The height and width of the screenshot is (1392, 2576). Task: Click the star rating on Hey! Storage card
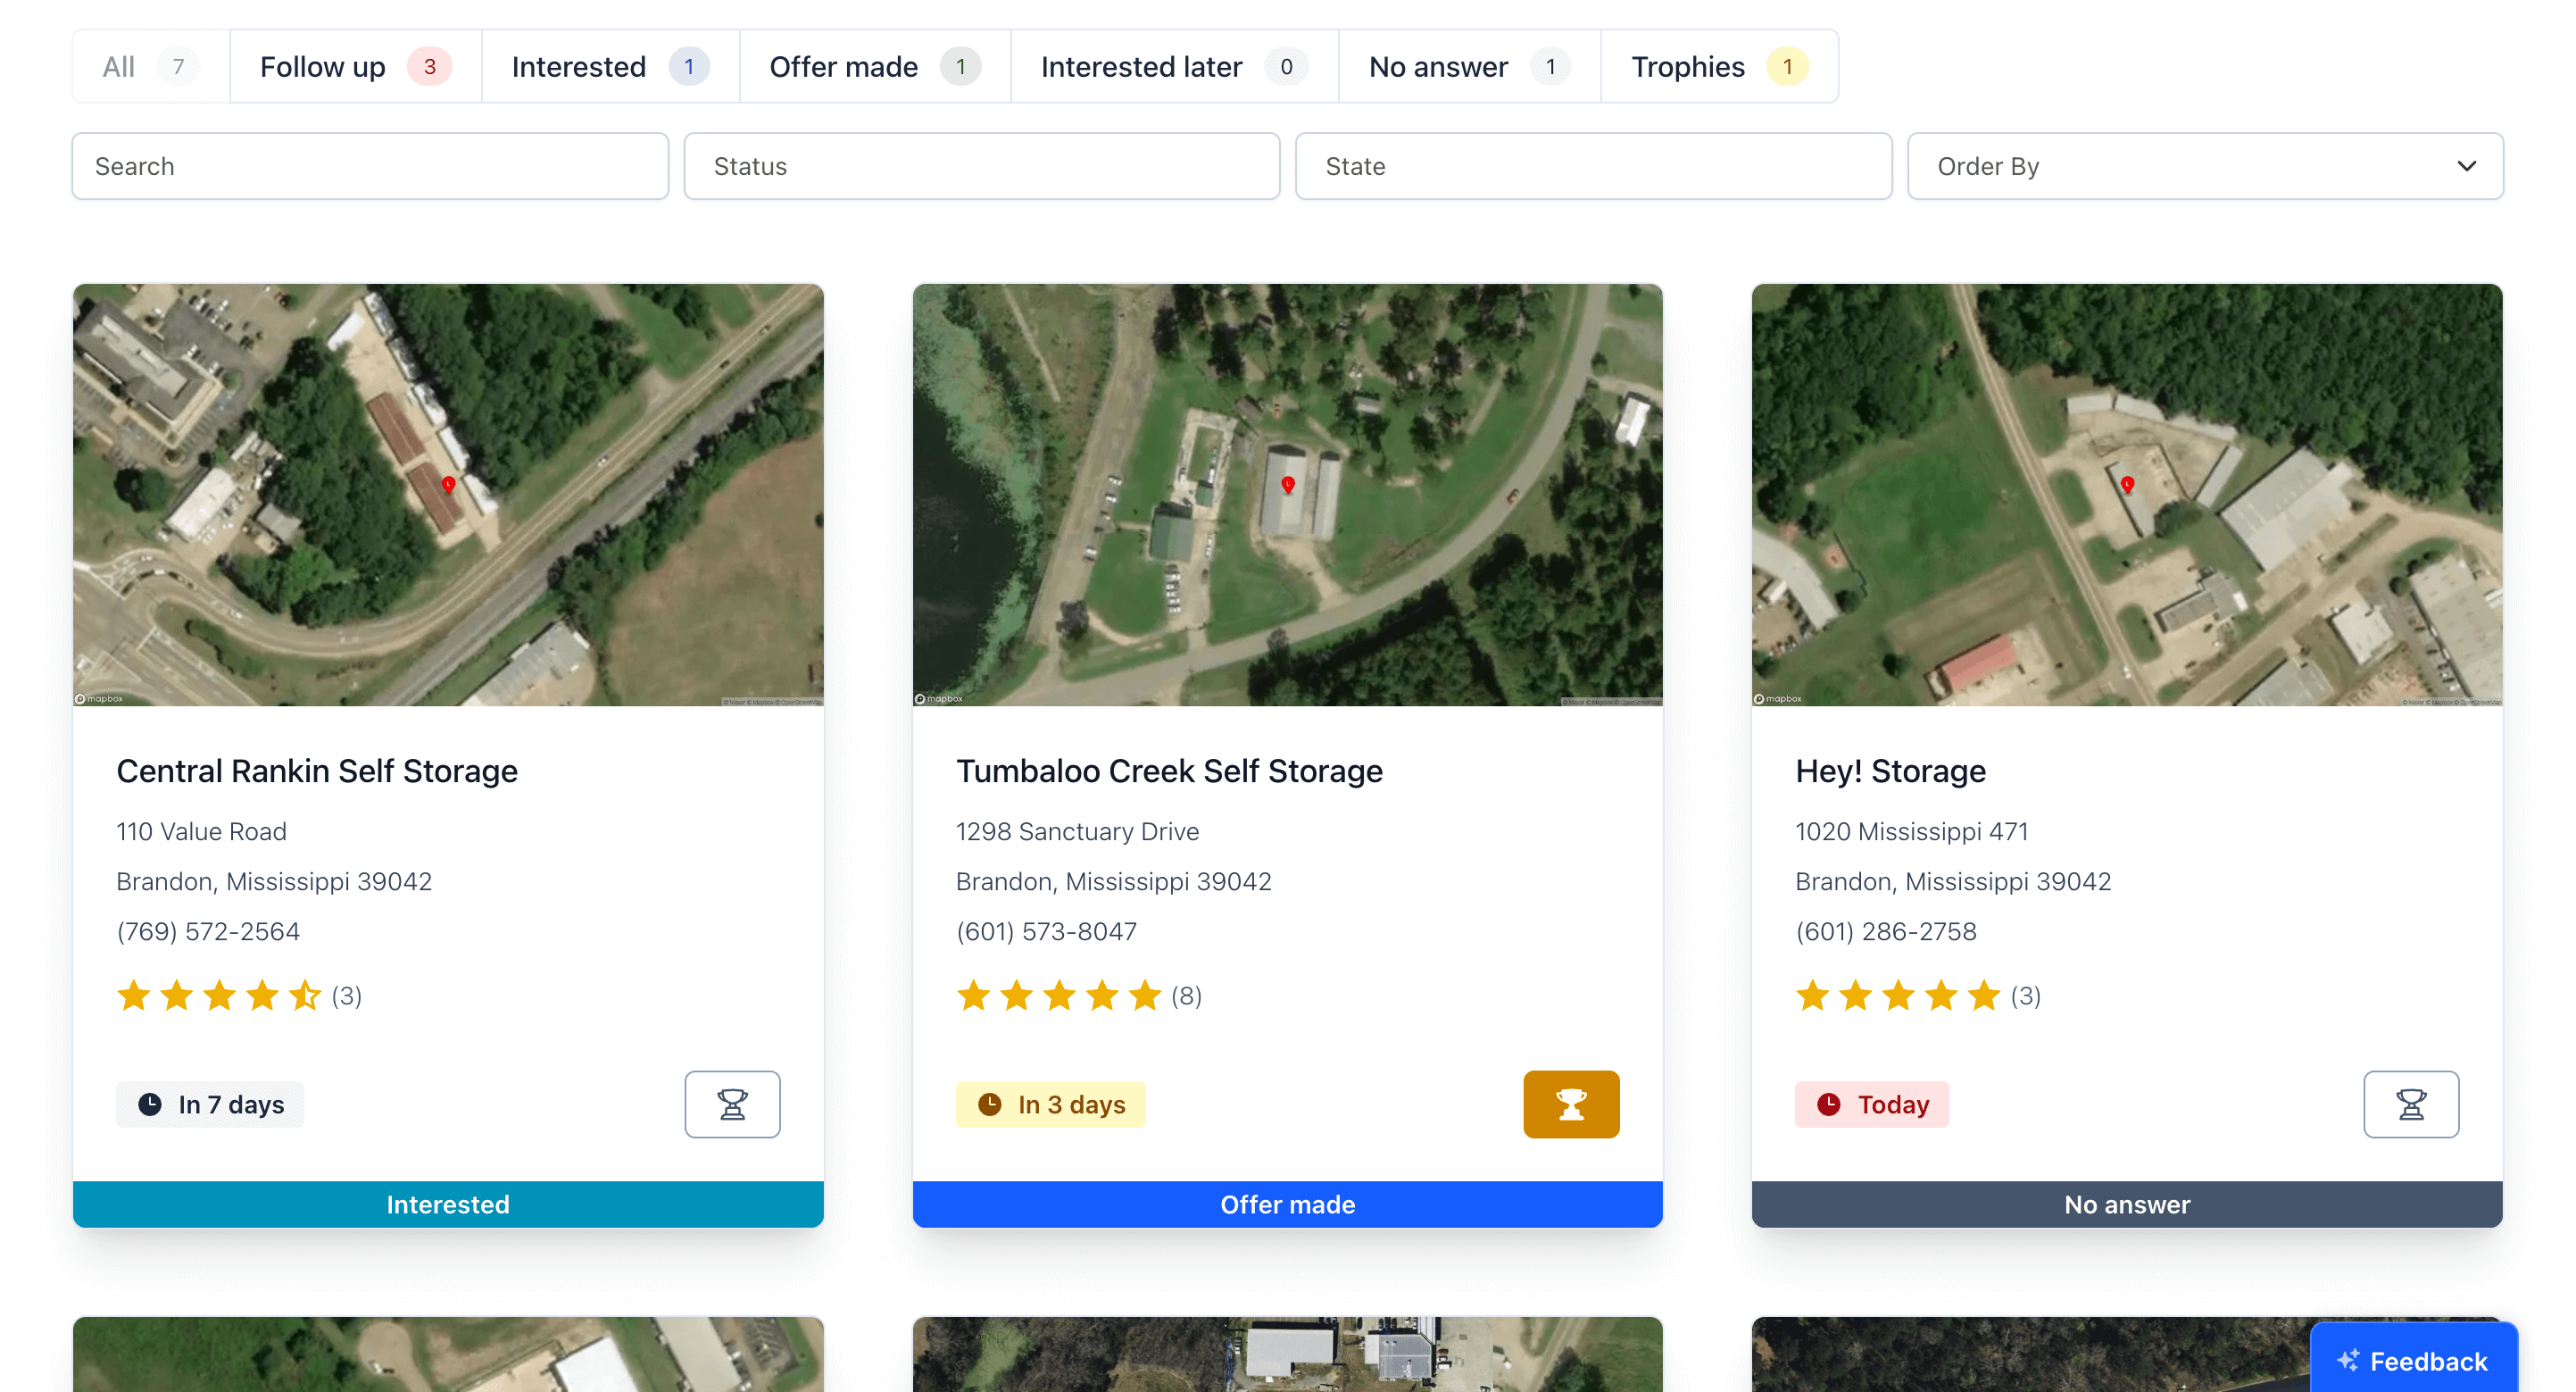point(1898,995)
